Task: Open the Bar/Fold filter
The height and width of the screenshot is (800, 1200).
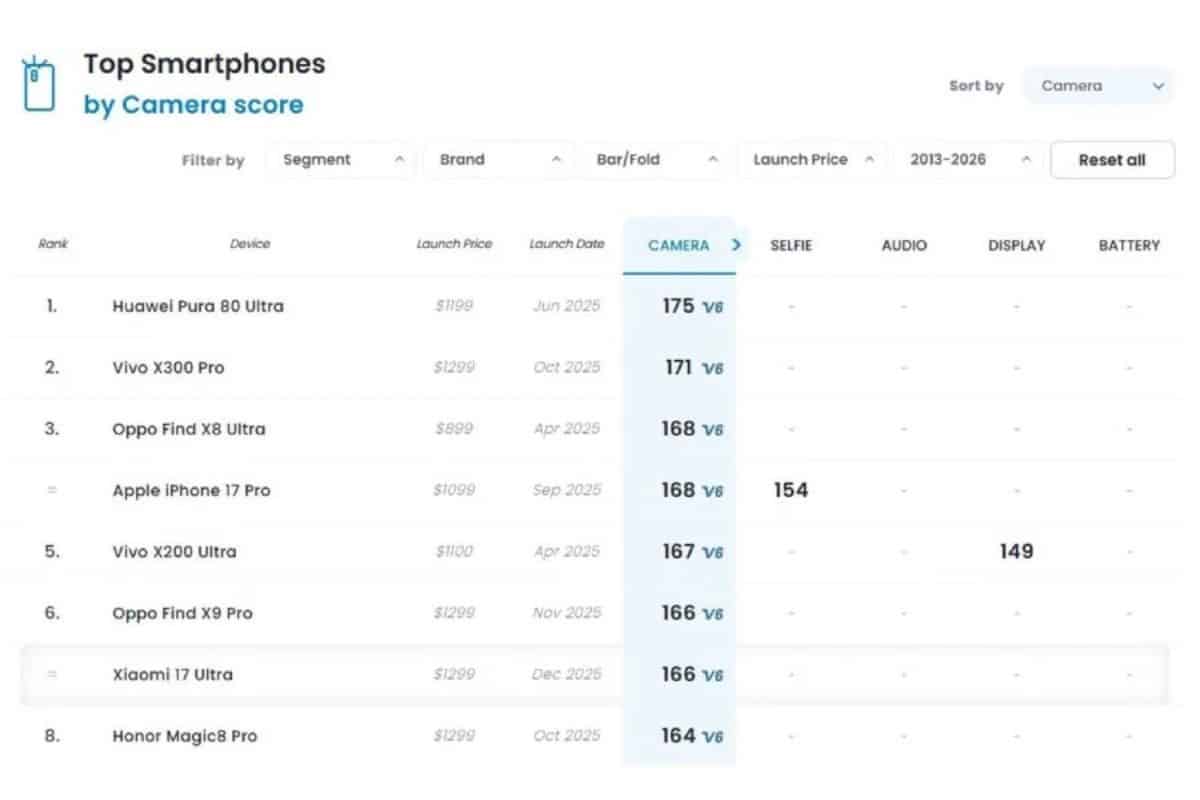Action: coord(657,160)
